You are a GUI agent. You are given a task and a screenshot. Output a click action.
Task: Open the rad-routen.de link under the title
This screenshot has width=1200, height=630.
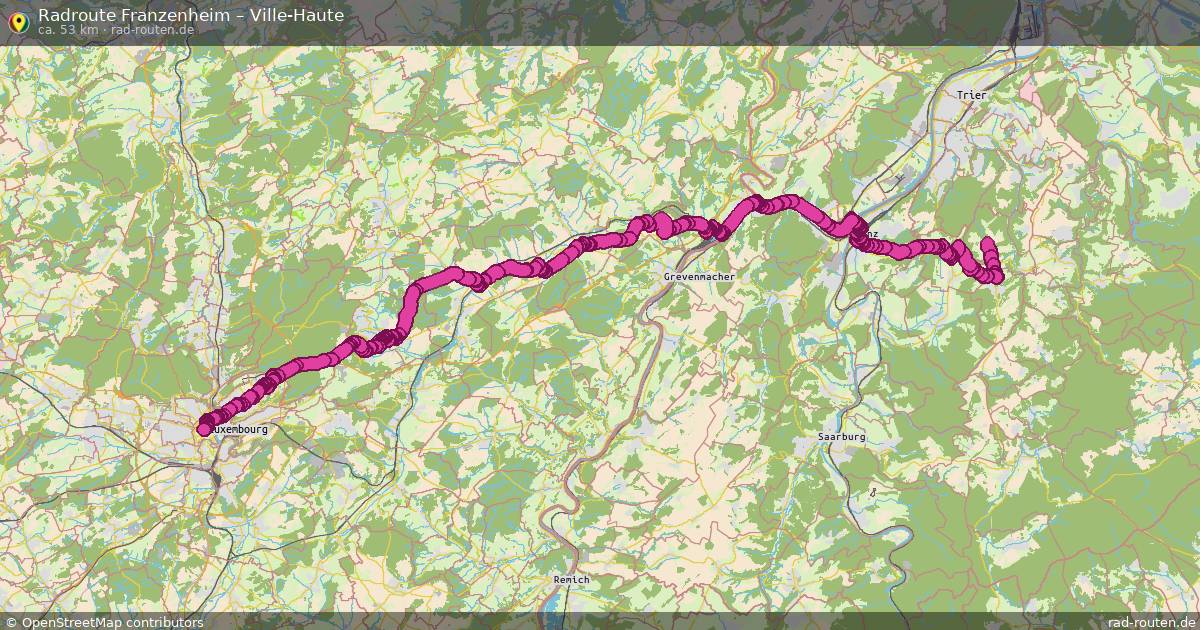152,30
